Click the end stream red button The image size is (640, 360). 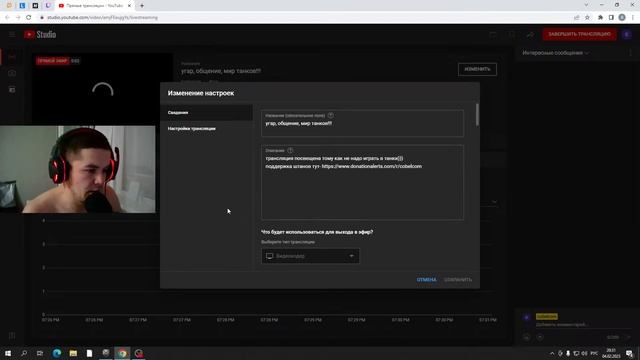point(579,34)
